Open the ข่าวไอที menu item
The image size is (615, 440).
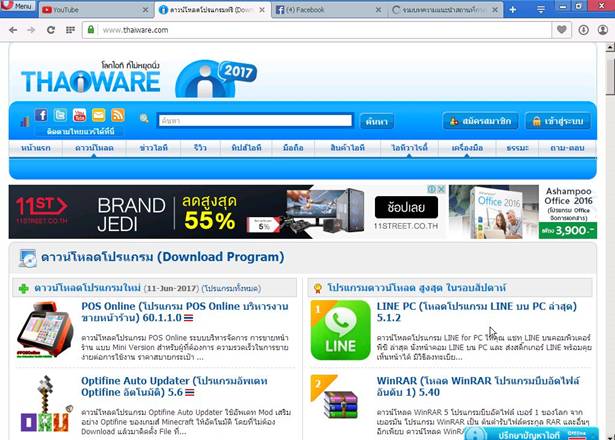click(153, 148)
